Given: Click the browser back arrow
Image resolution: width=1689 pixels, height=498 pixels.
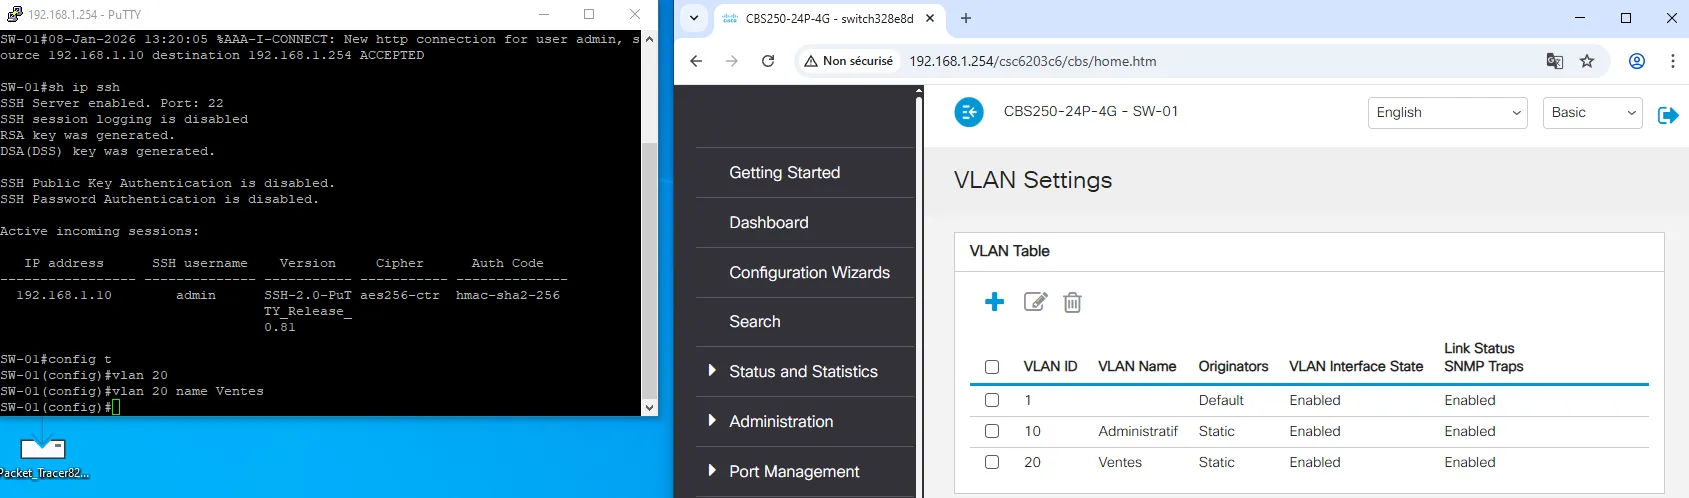Looking at the screenshot, I should coord(696,61).
